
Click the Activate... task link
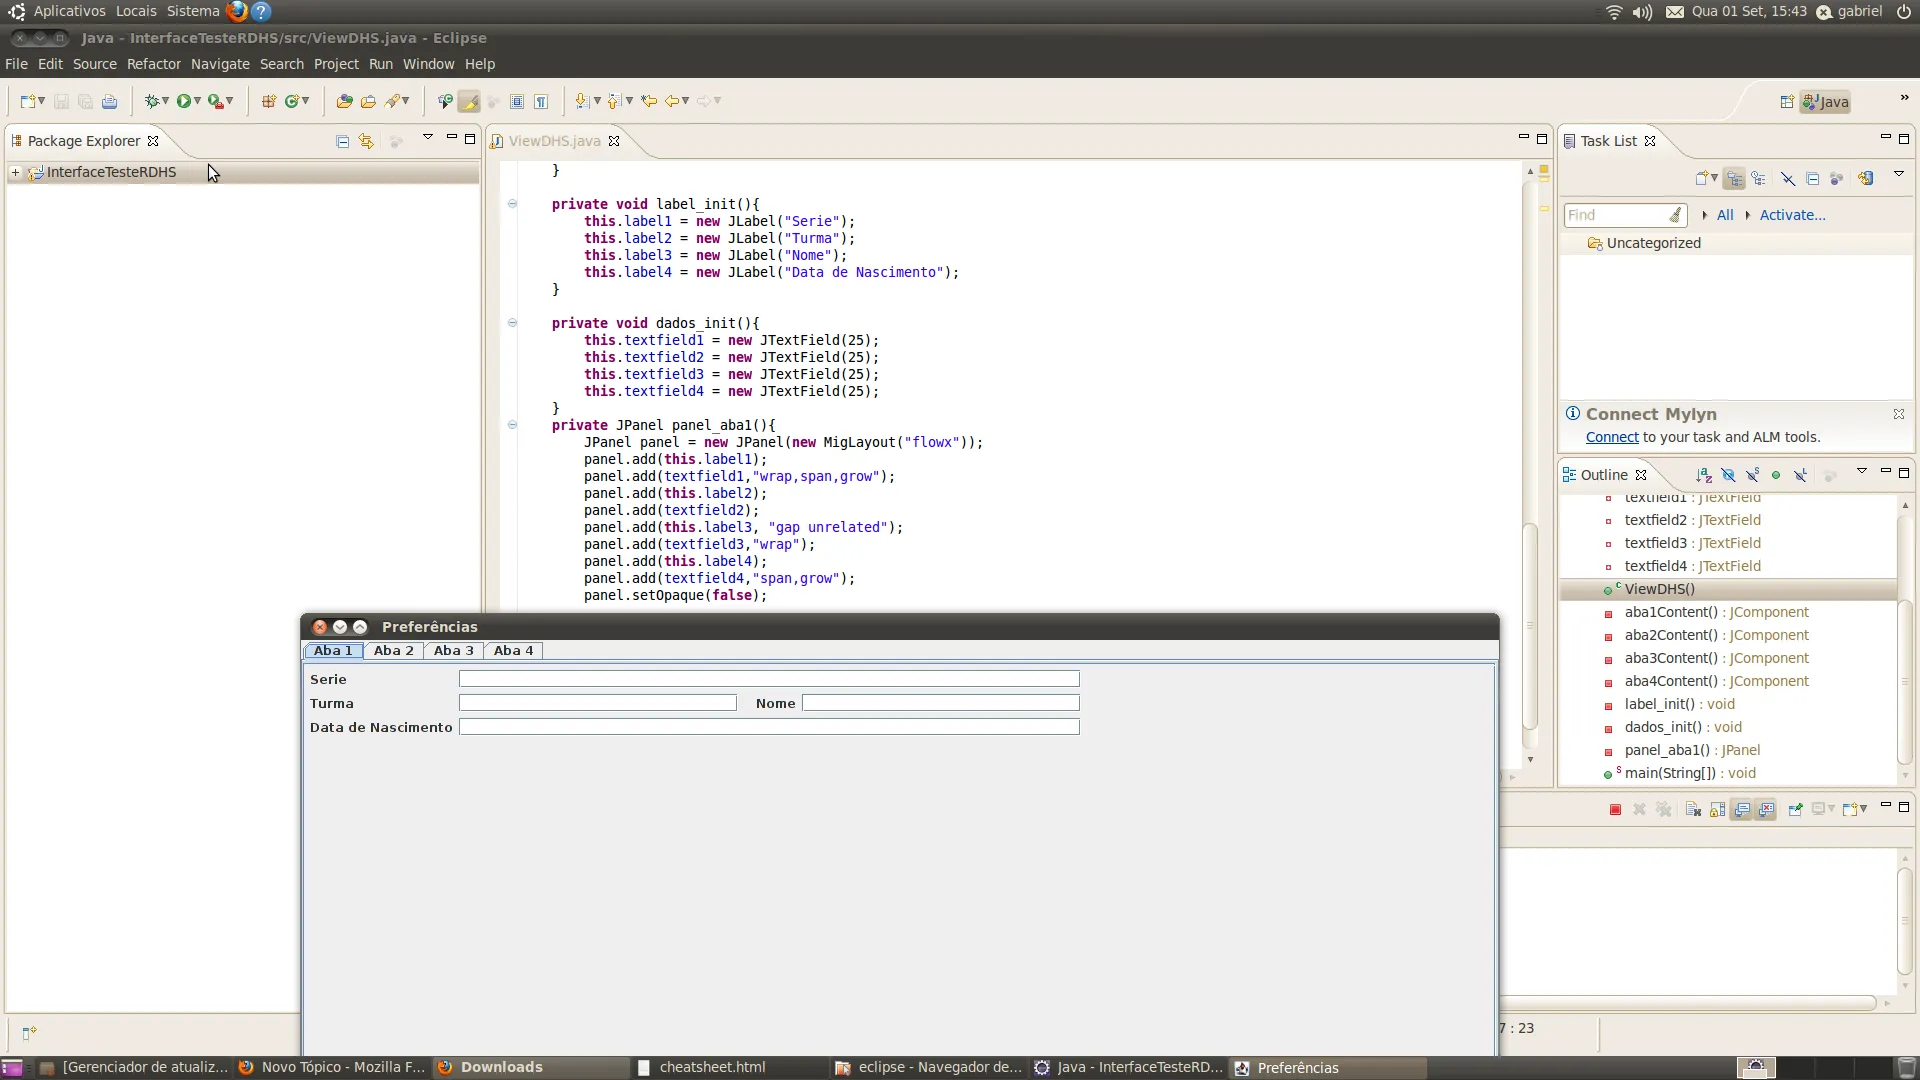click(x=1792, y=215)
